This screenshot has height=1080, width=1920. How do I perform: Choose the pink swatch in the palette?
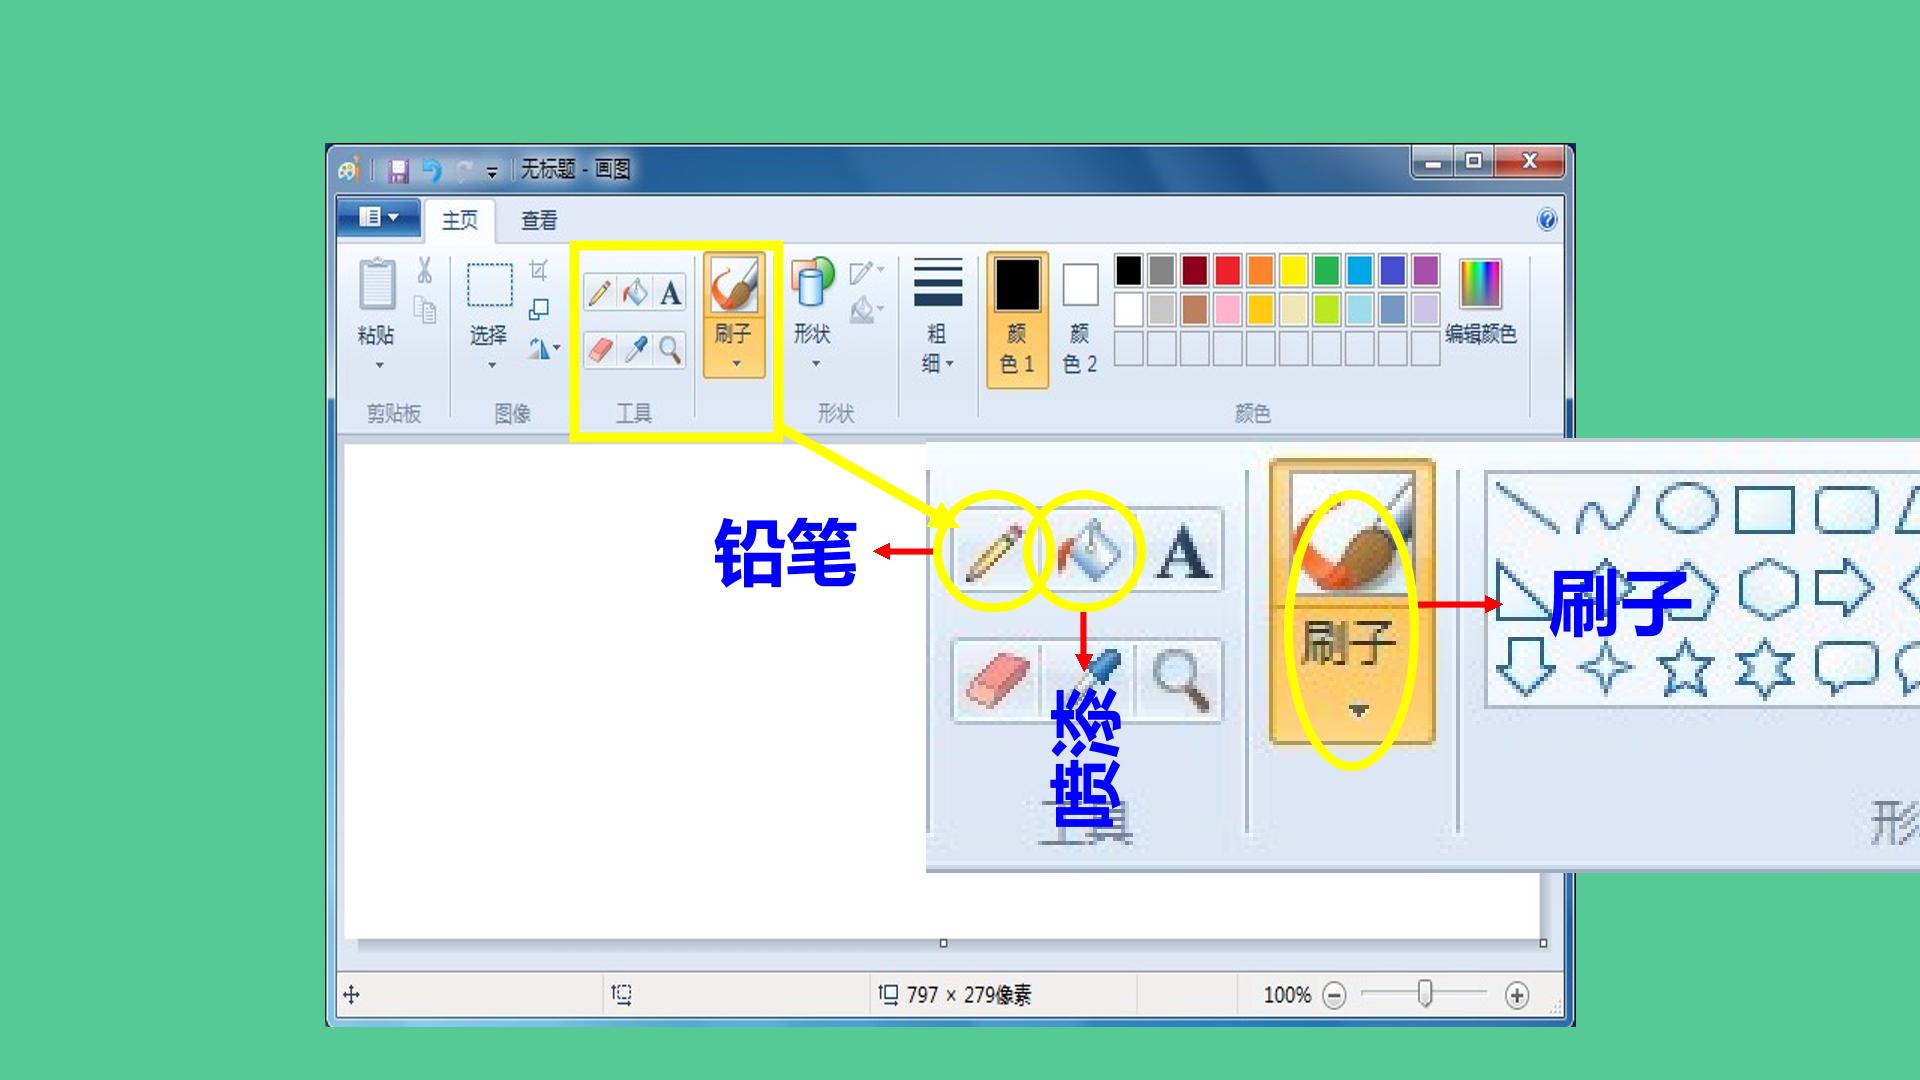[x=1227, y=309]
